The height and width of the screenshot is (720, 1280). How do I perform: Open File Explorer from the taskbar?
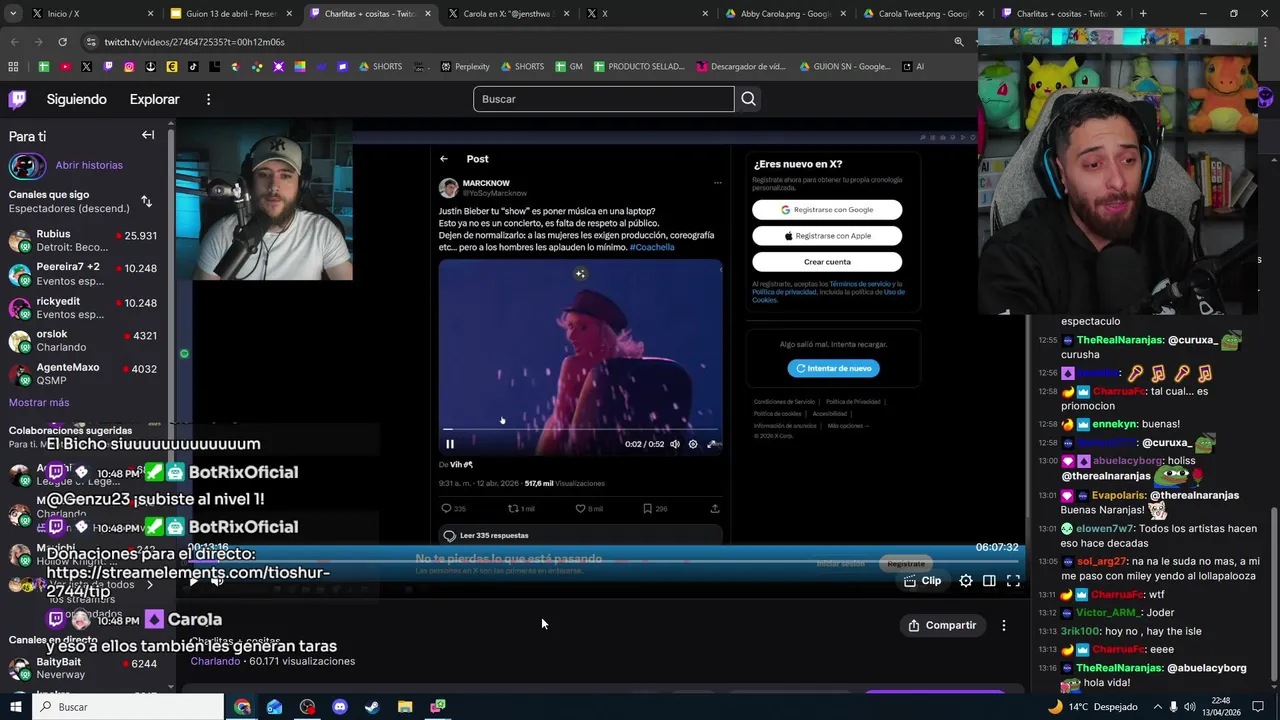(405, 707)
